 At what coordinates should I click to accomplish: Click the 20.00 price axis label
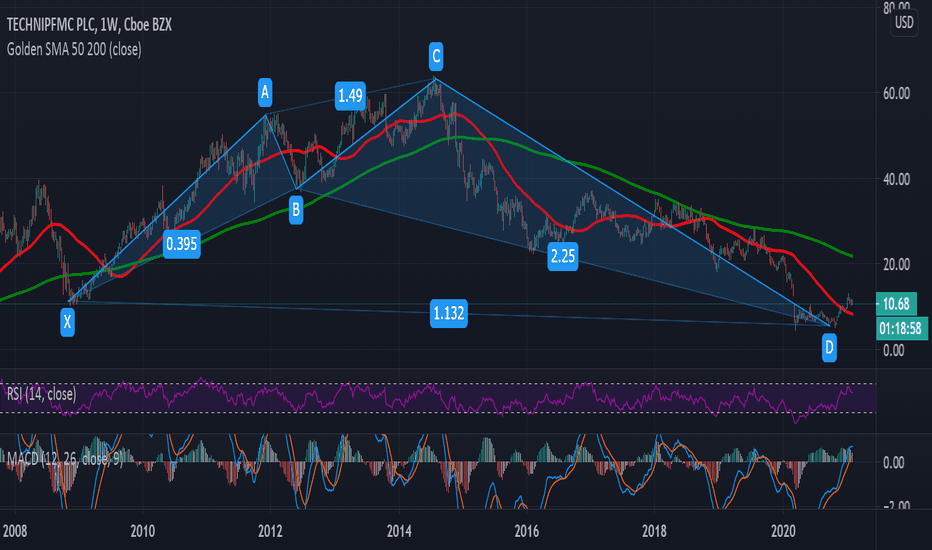[896, 265]
